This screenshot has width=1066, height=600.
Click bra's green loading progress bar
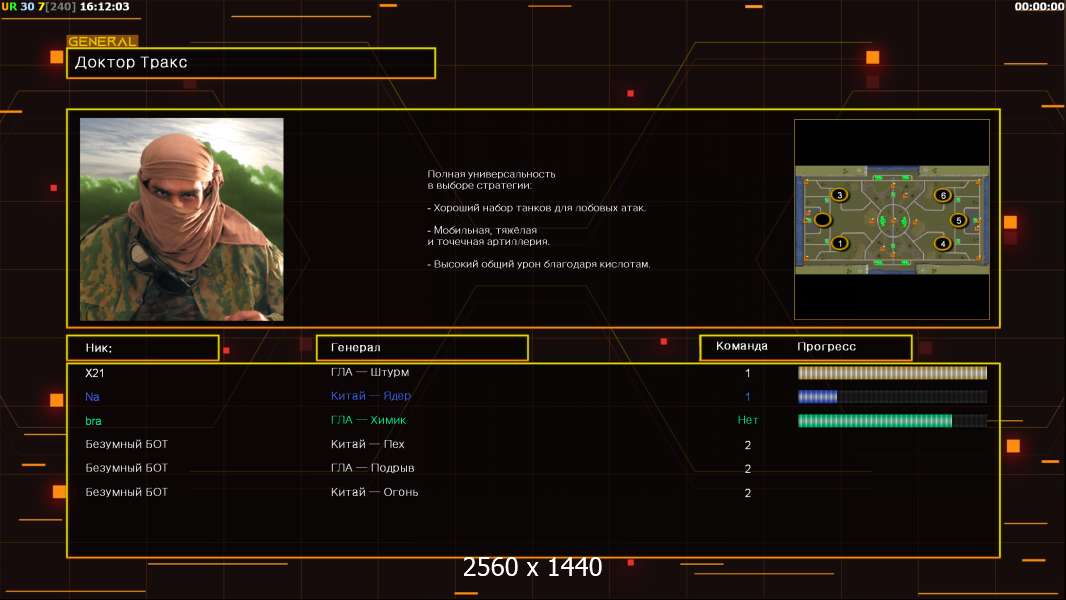point(892,421)
